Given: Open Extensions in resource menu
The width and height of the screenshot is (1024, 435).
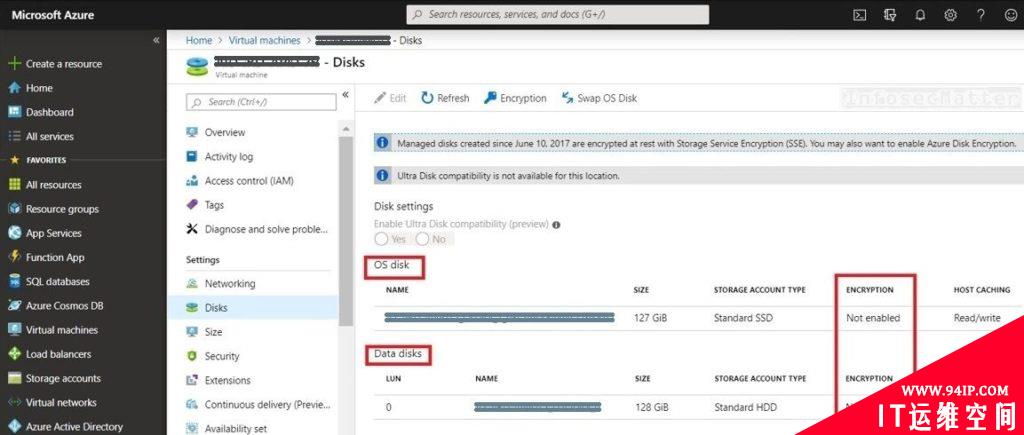Looking at the screenshot, I should click(227, 380).
